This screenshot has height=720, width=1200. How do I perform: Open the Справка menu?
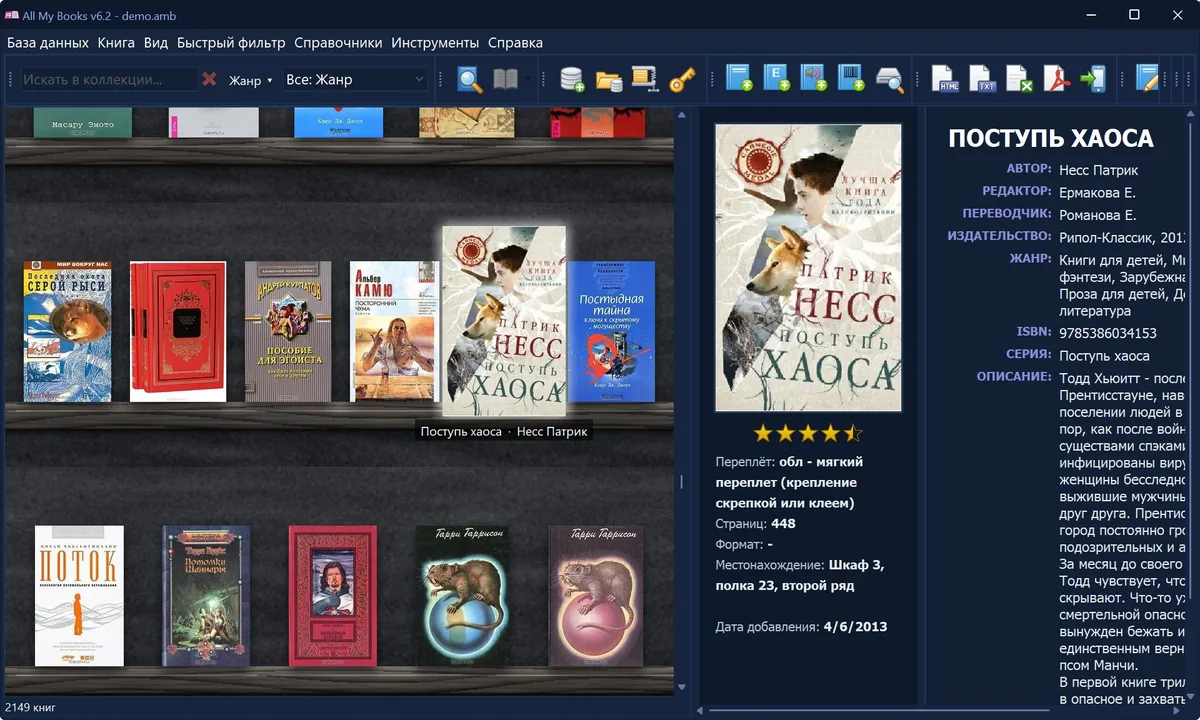(x=515, y=43)
